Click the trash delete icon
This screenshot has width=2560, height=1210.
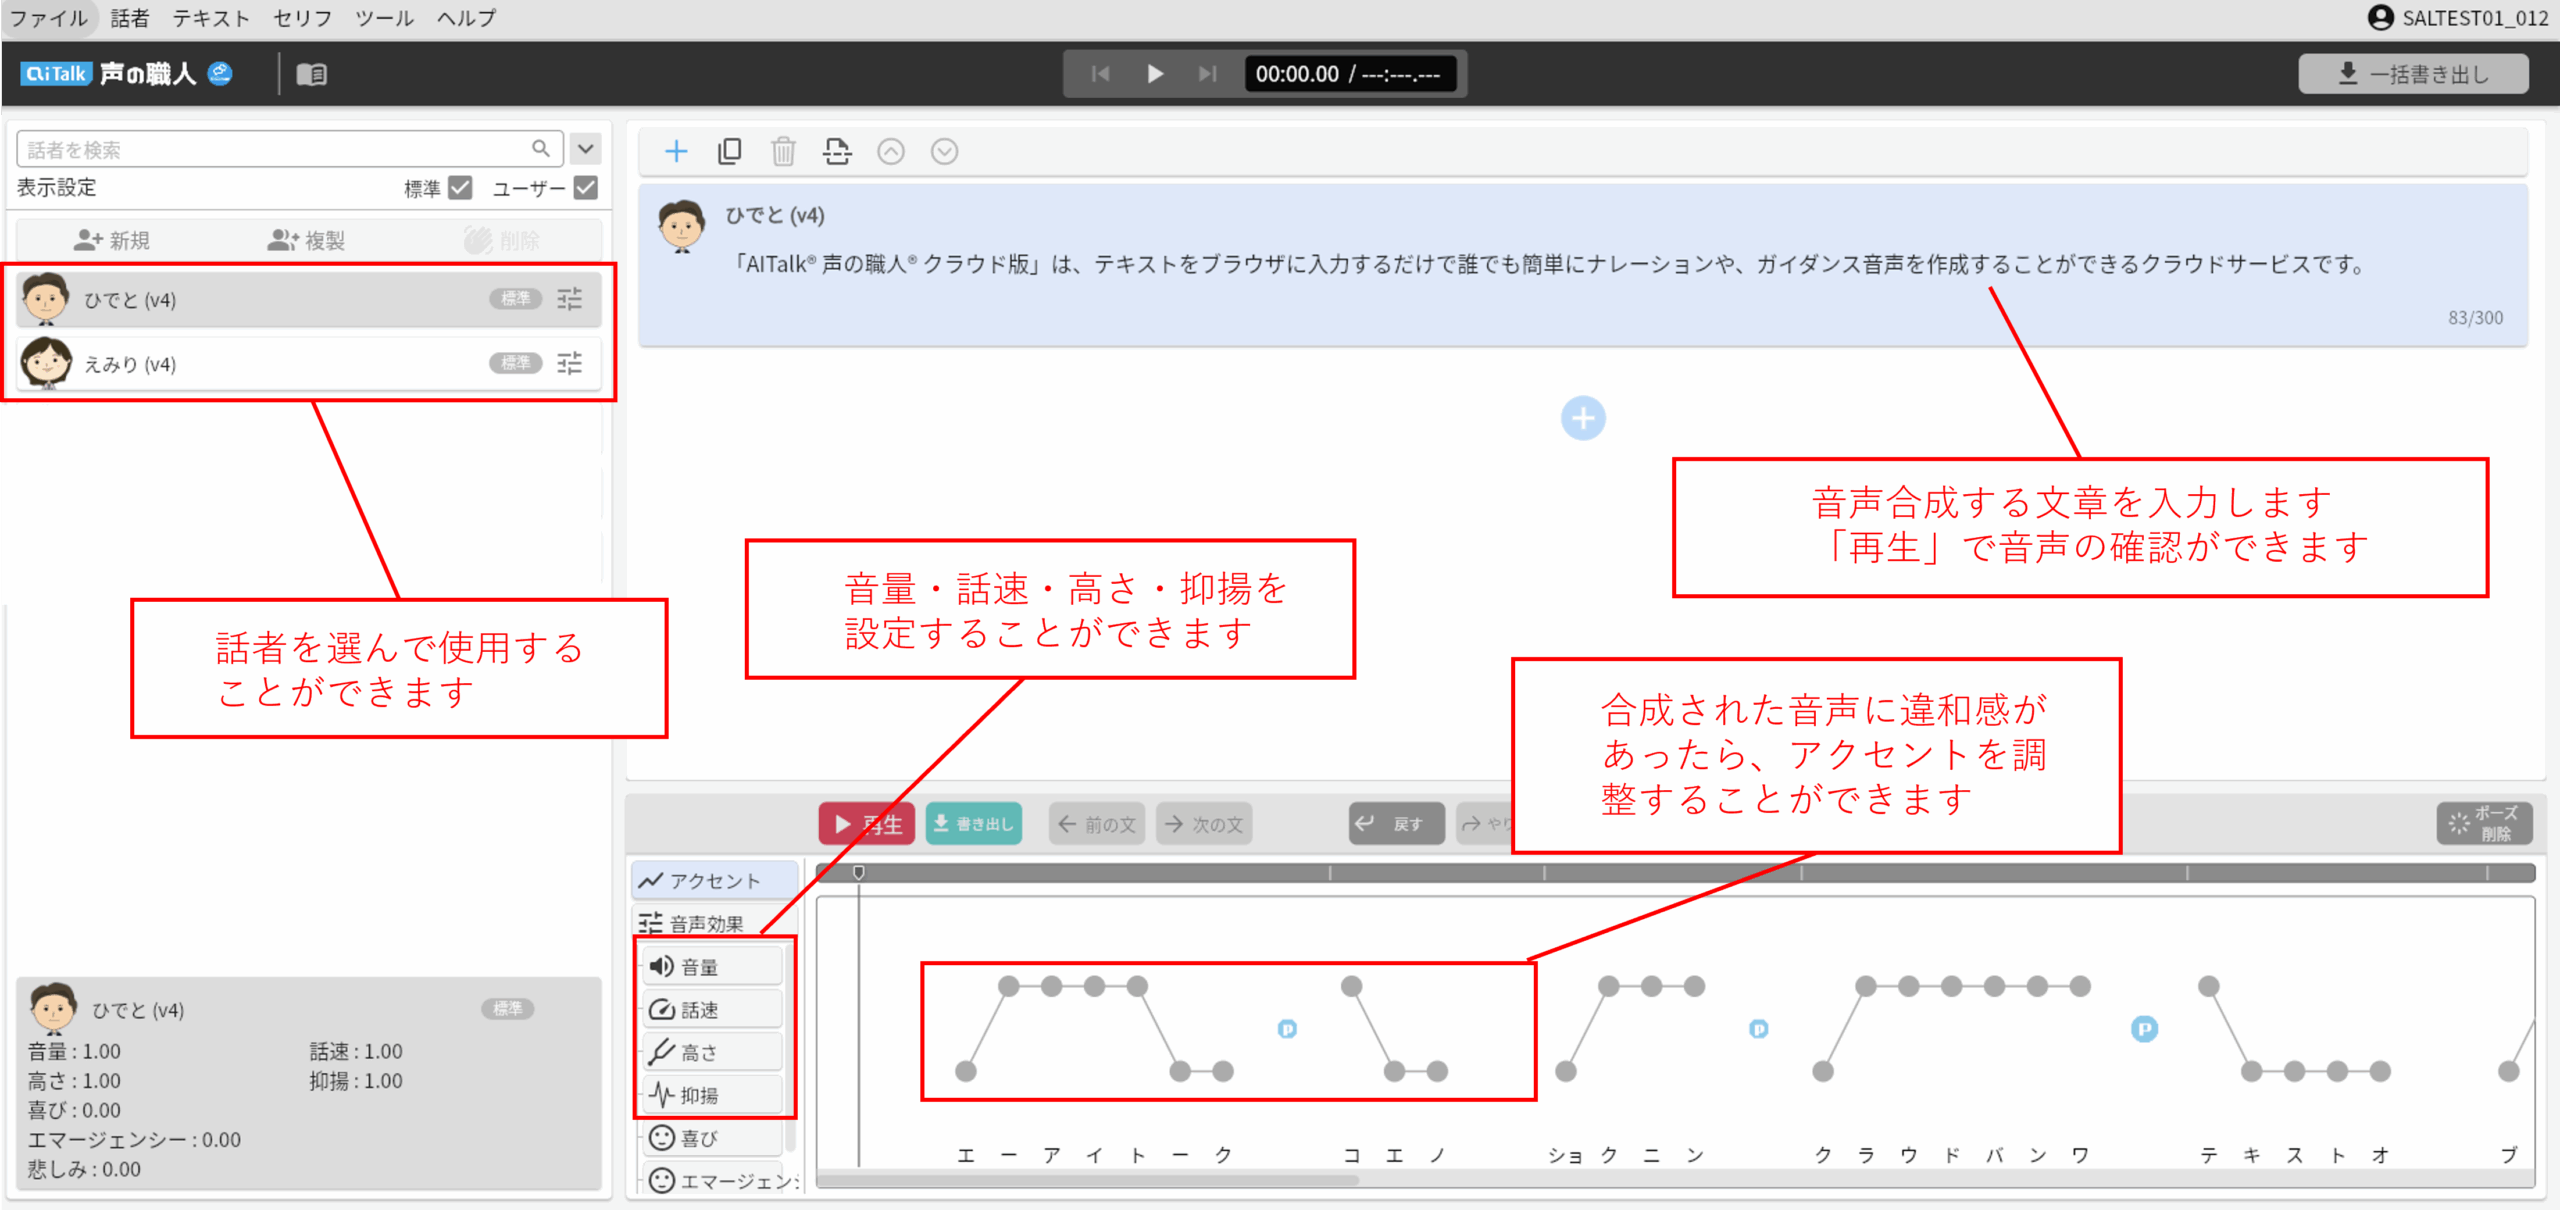[783, 151]
